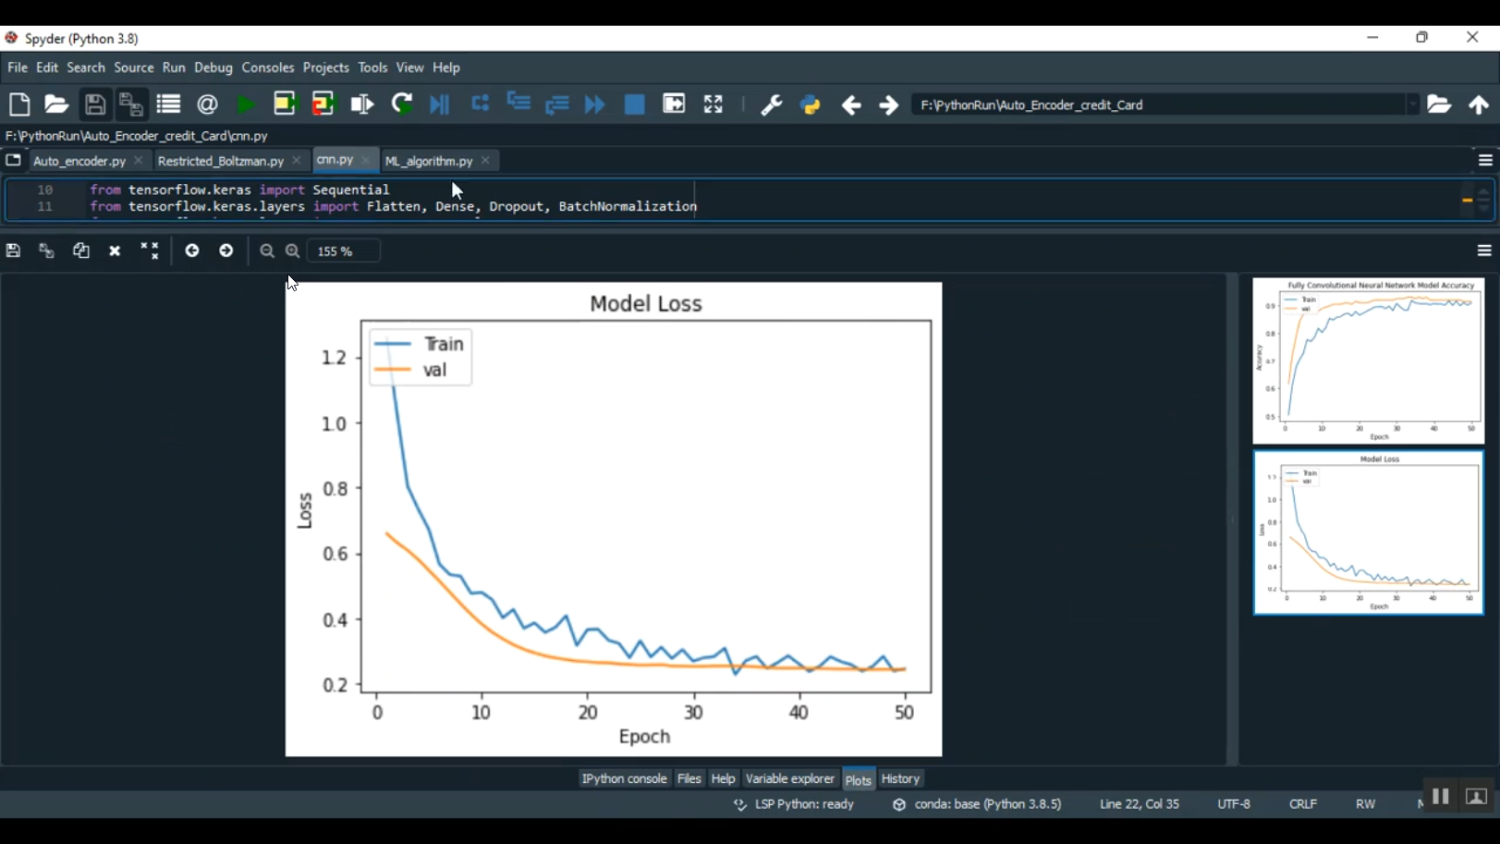Run the file with the green play icon
The image size is (1500, 844).
[x=245, y=105]
